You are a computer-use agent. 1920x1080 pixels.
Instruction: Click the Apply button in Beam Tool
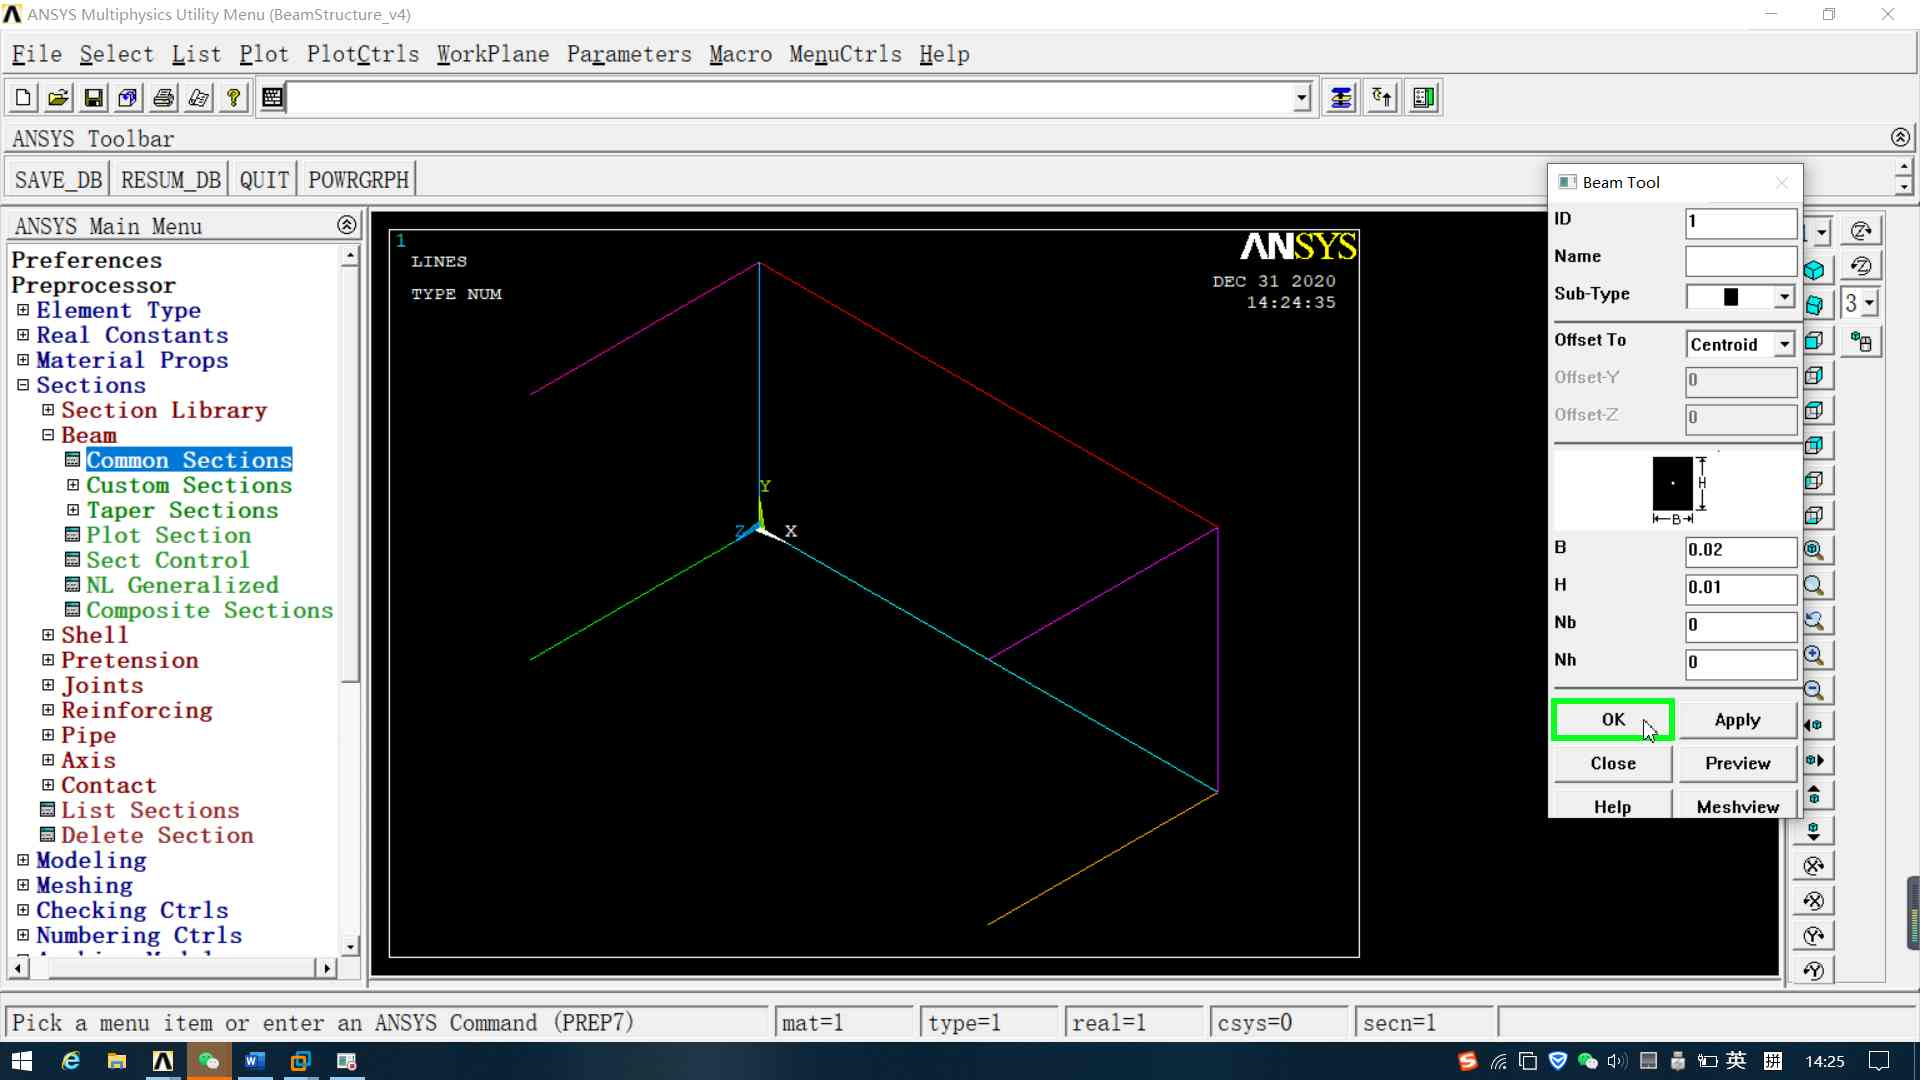tap(1737, 720)
